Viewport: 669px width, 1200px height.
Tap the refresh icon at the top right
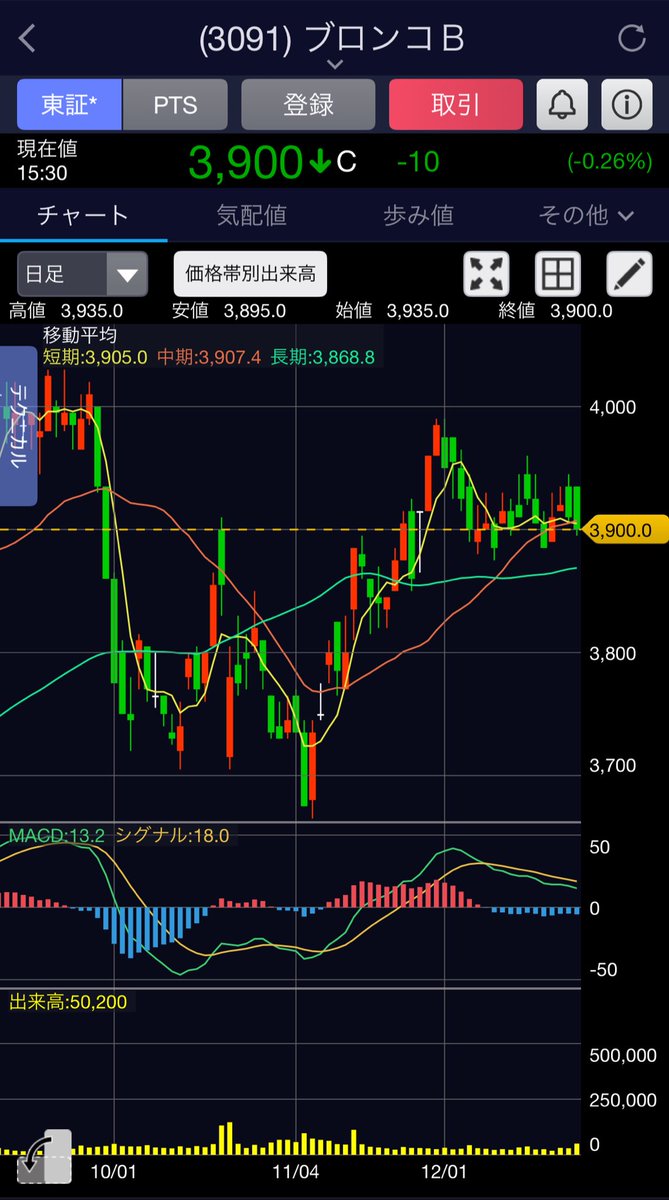pos(632,39)
